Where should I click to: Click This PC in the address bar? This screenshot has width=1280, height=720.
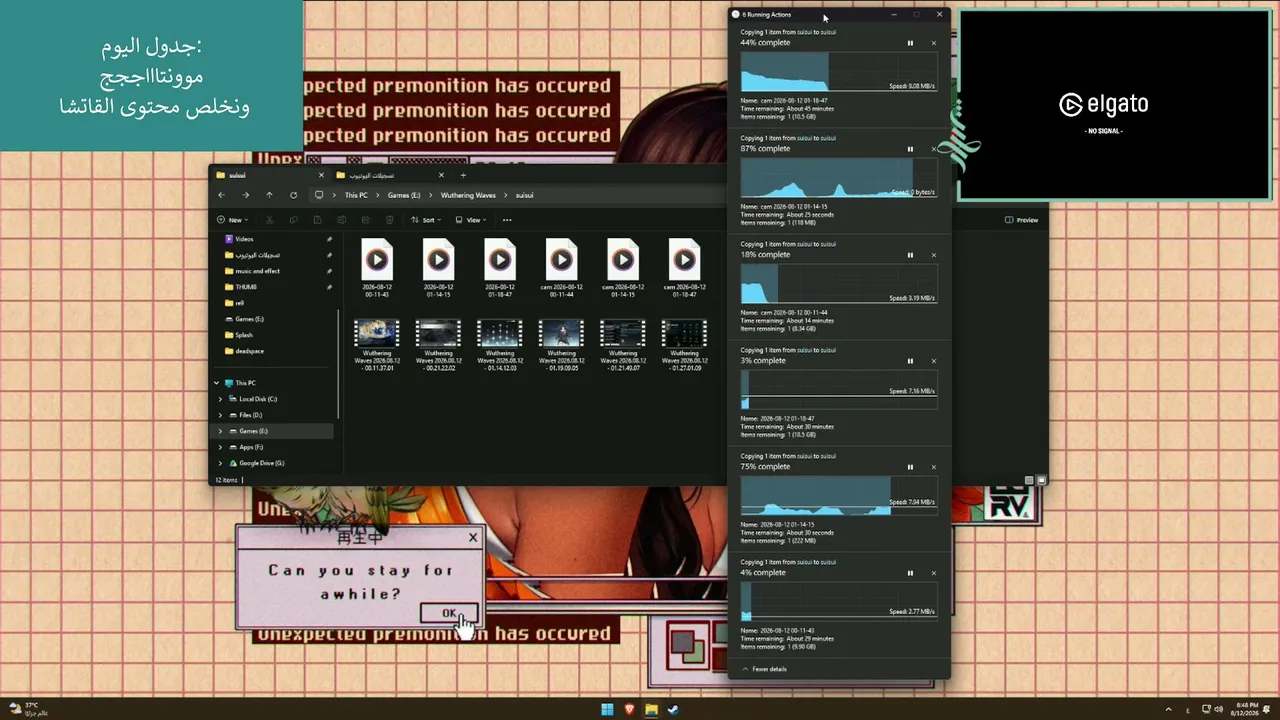(x=356, y=195)
